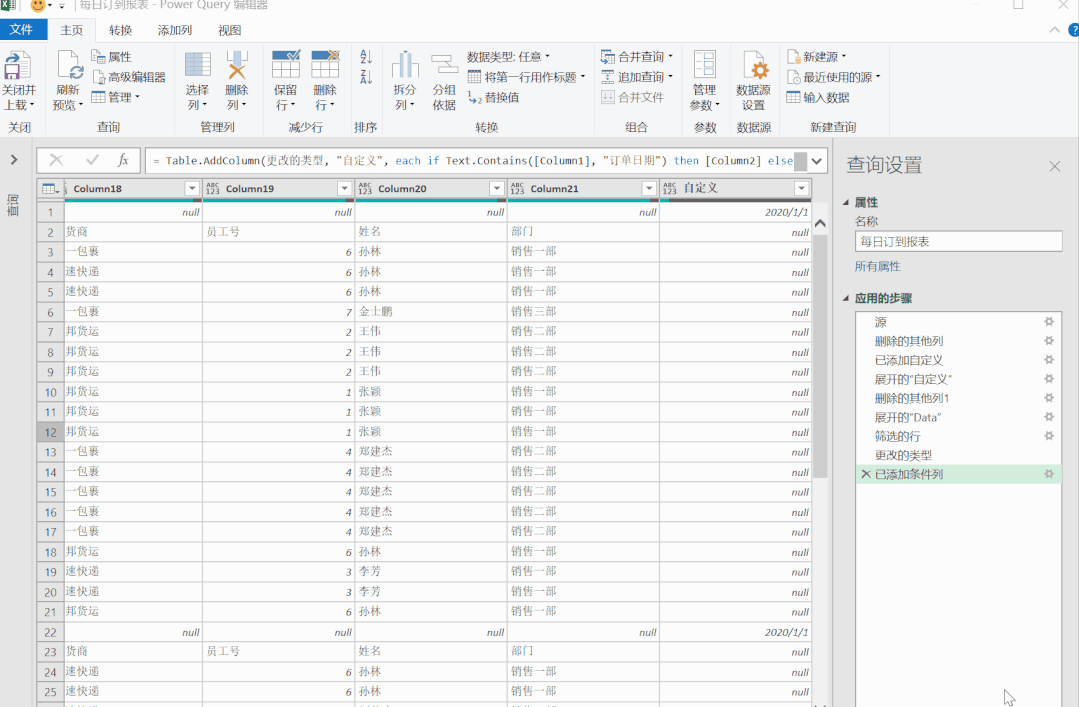Image resolution: width=1079 pixels, height=707 pixels.
Task: Switch to 添加列 tab
Action: point(175,30)
